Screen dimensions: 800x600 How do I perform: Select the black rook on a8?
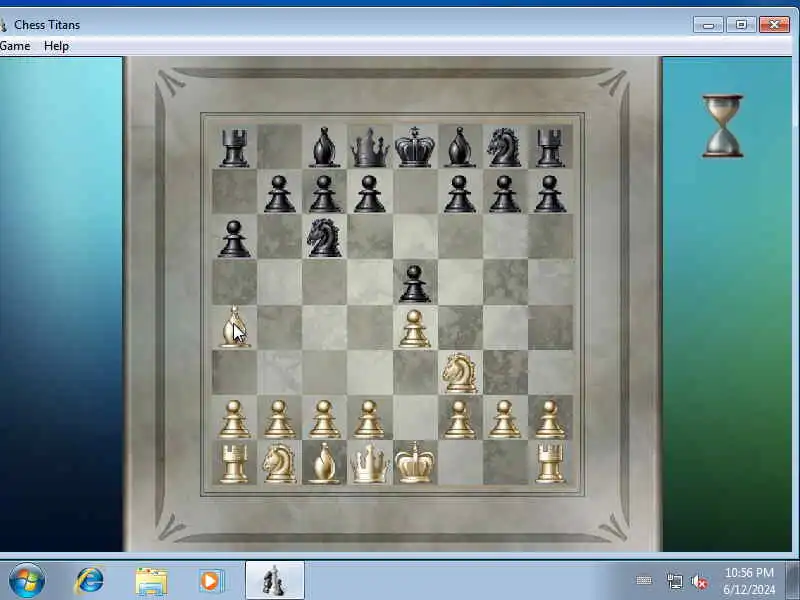coord(234,148)
